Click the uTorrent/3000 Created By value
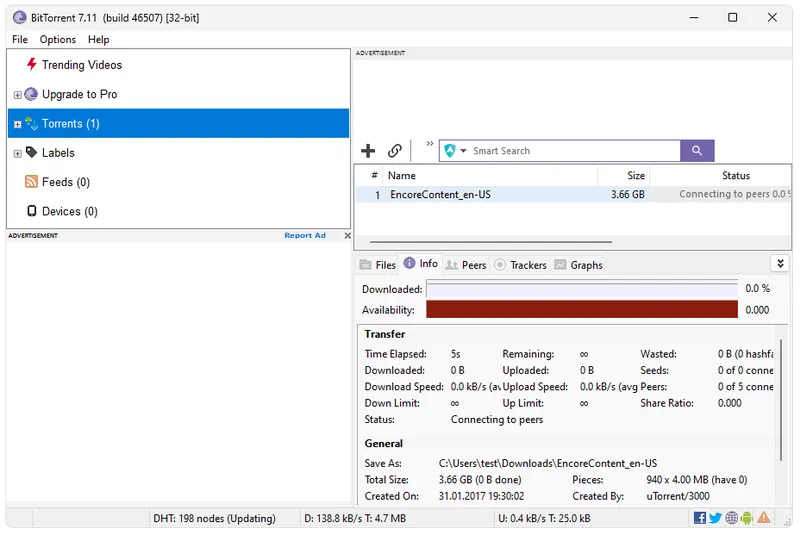Viewport: 800px width, 535px height. (678, 496)
